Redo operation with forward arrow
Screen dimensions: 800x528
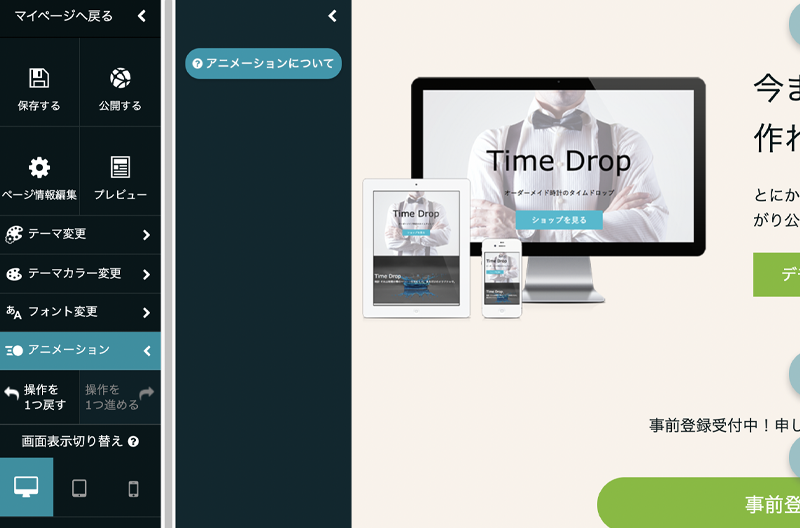[146, 394]
